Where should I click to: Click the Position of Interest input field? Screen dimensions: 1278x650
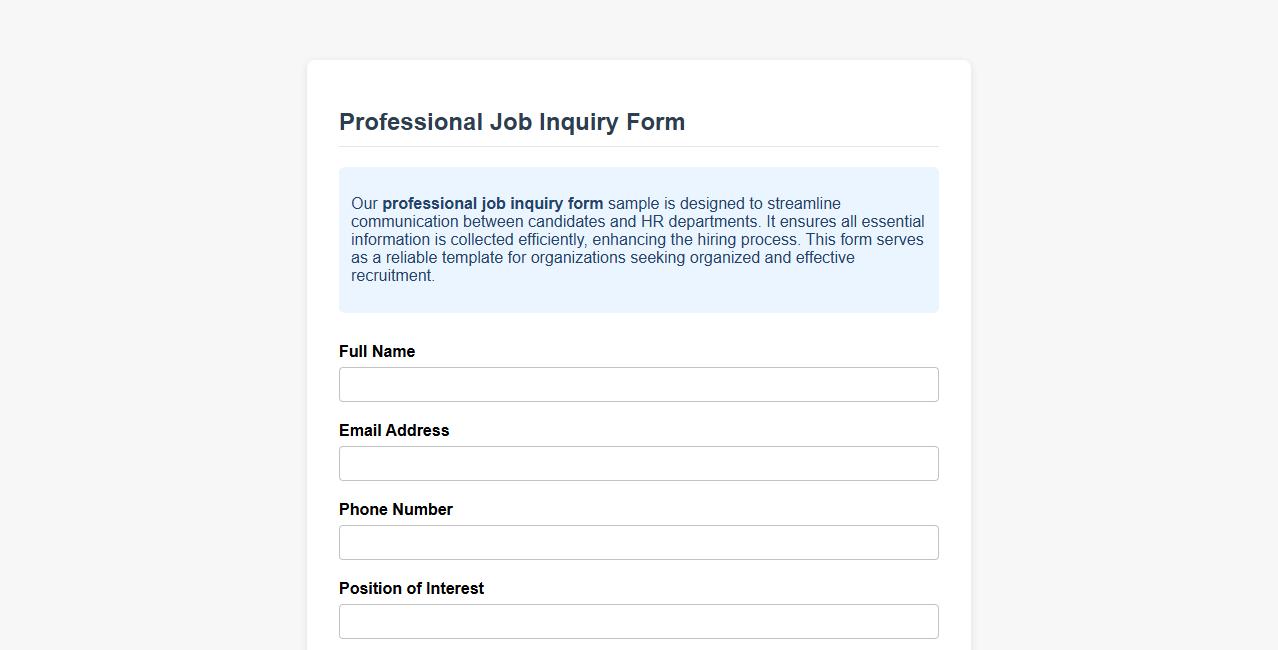[638, 621]
